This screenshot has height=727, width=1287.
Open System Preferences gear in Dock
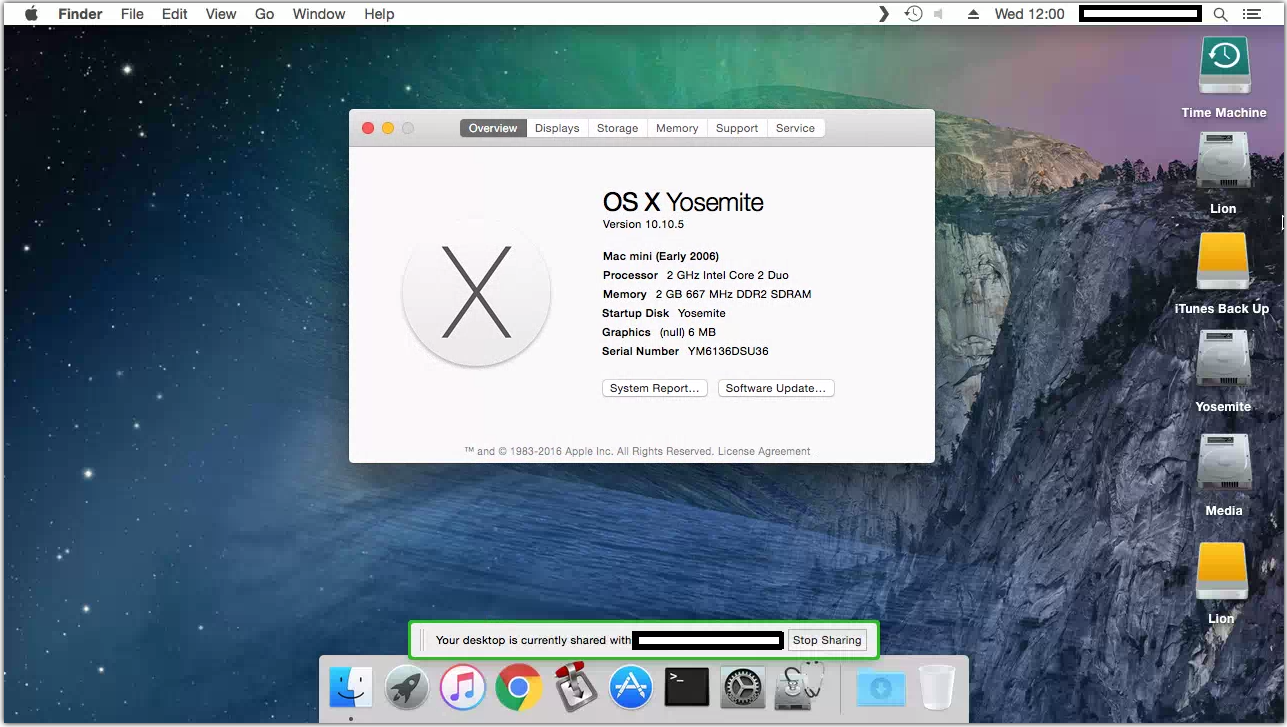pos(743,687)
